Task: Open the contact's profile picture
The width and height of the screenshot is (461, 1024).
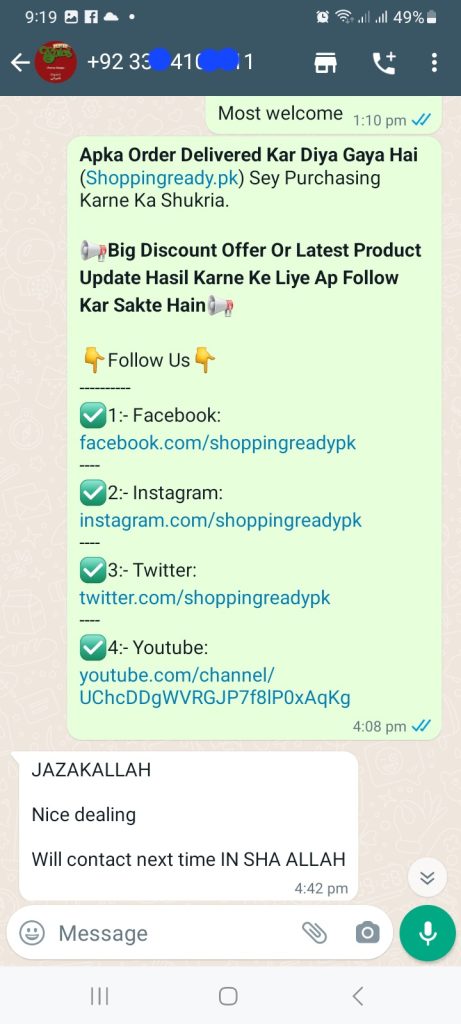Action: click(x=56, y=62)
